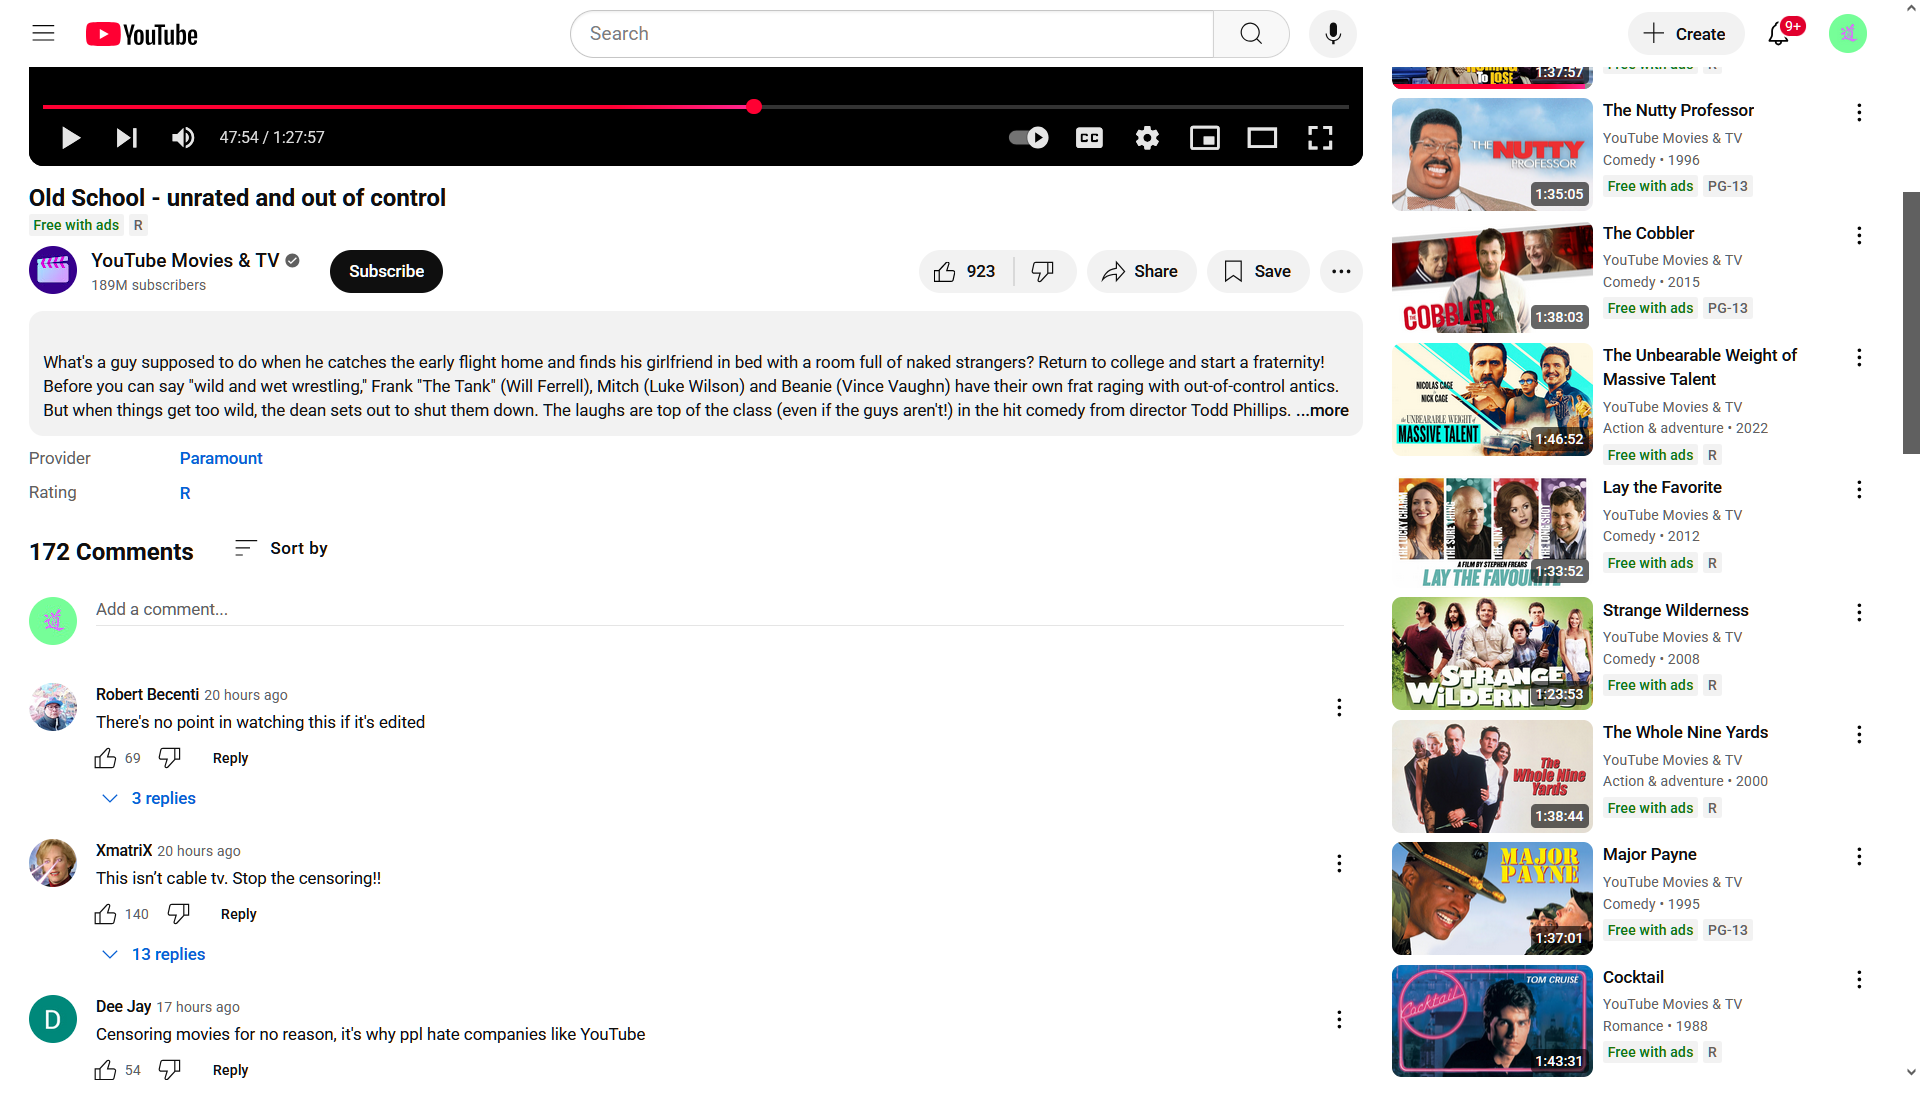Expand 3 replies under Robert Becenti

[150, 798]
